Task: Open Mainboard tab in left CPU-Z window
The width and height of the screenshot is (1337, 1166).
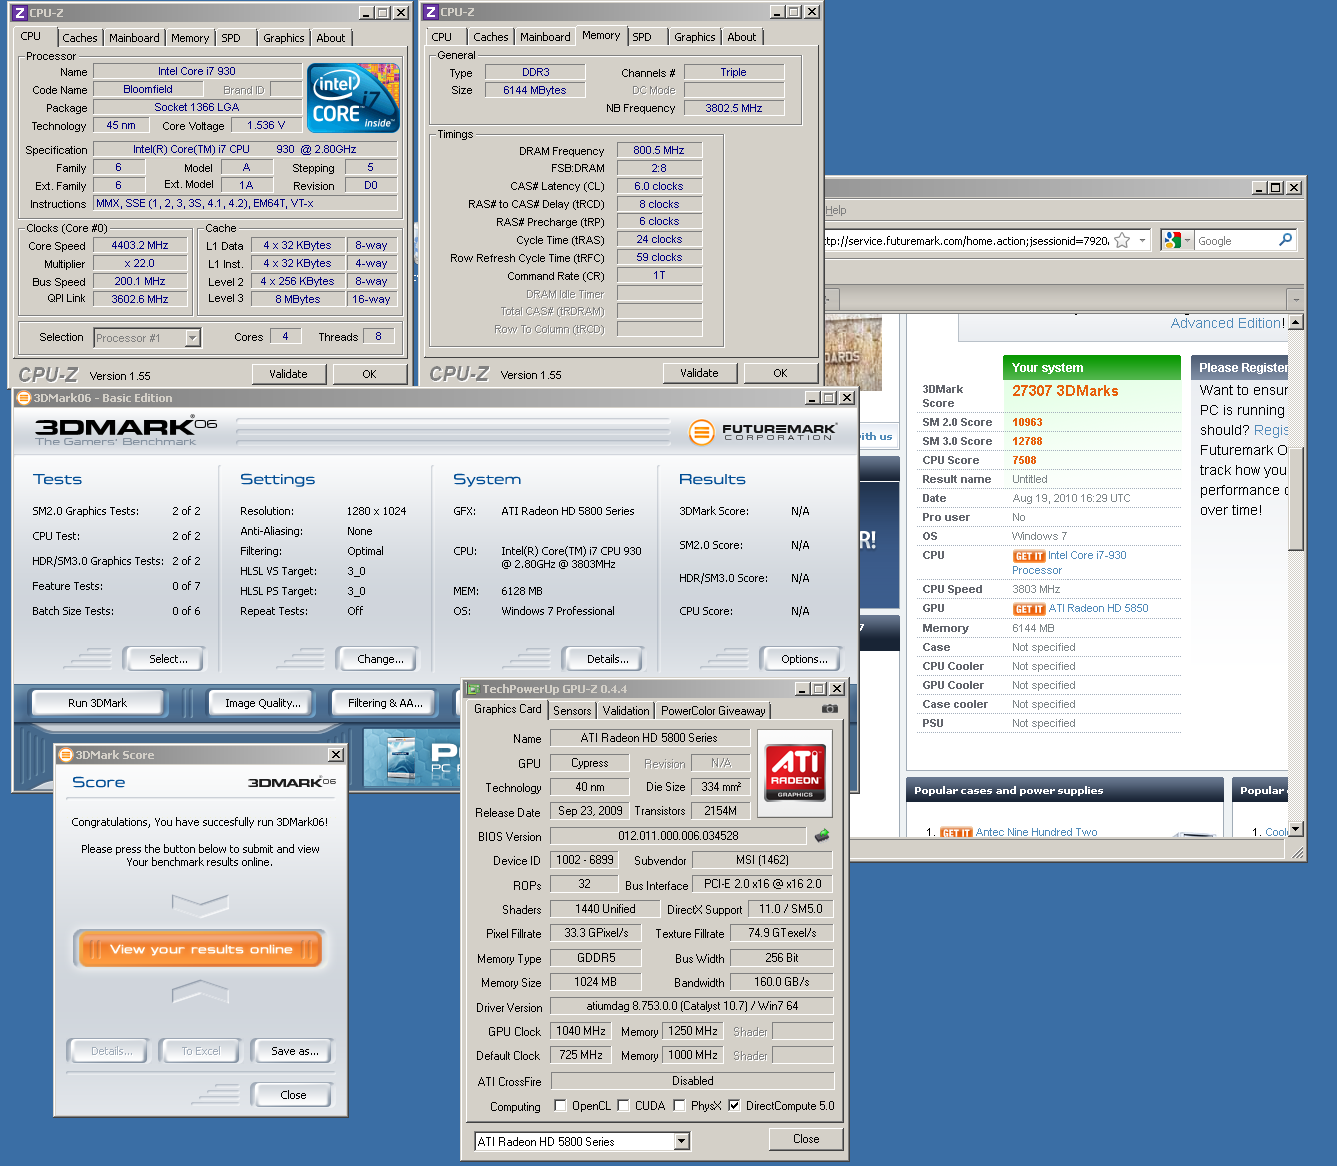Action: click(134, 38)
